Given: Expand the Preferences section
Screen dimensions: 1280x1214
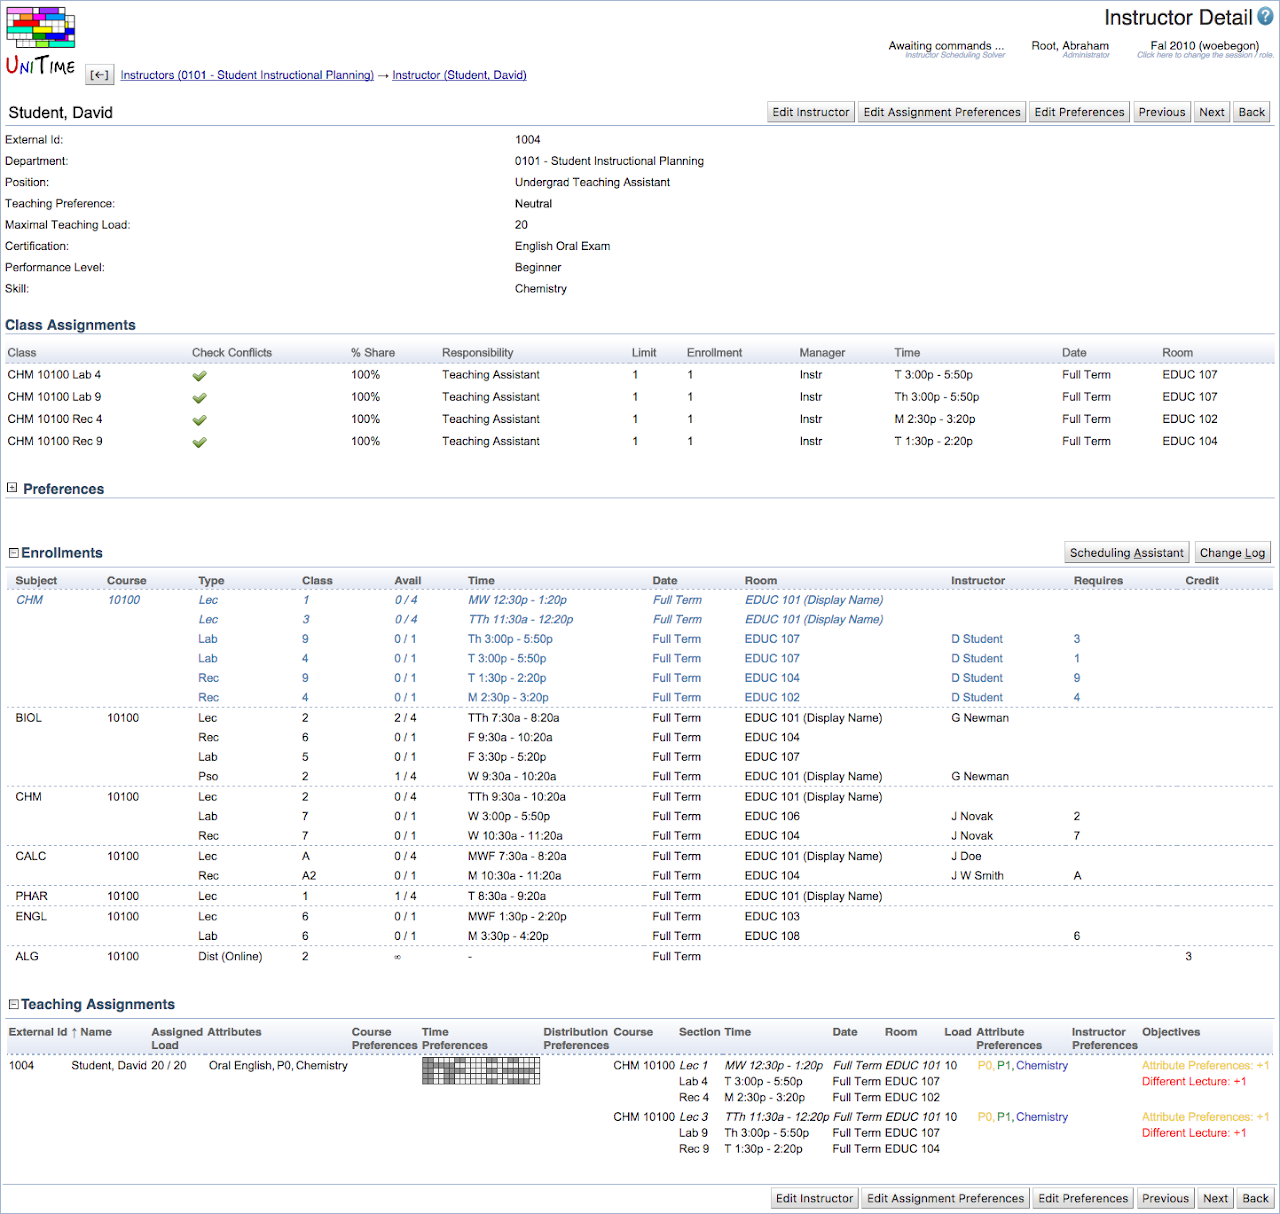Looking at the screenshot, I should (x=12, y=488).
